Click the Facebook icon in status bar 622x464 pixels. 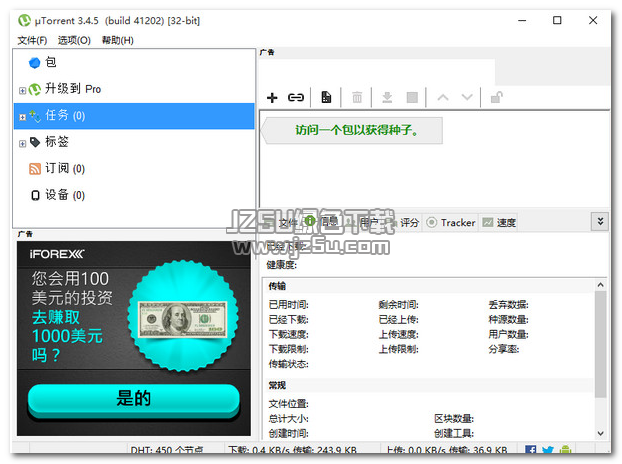pos(530,450)
